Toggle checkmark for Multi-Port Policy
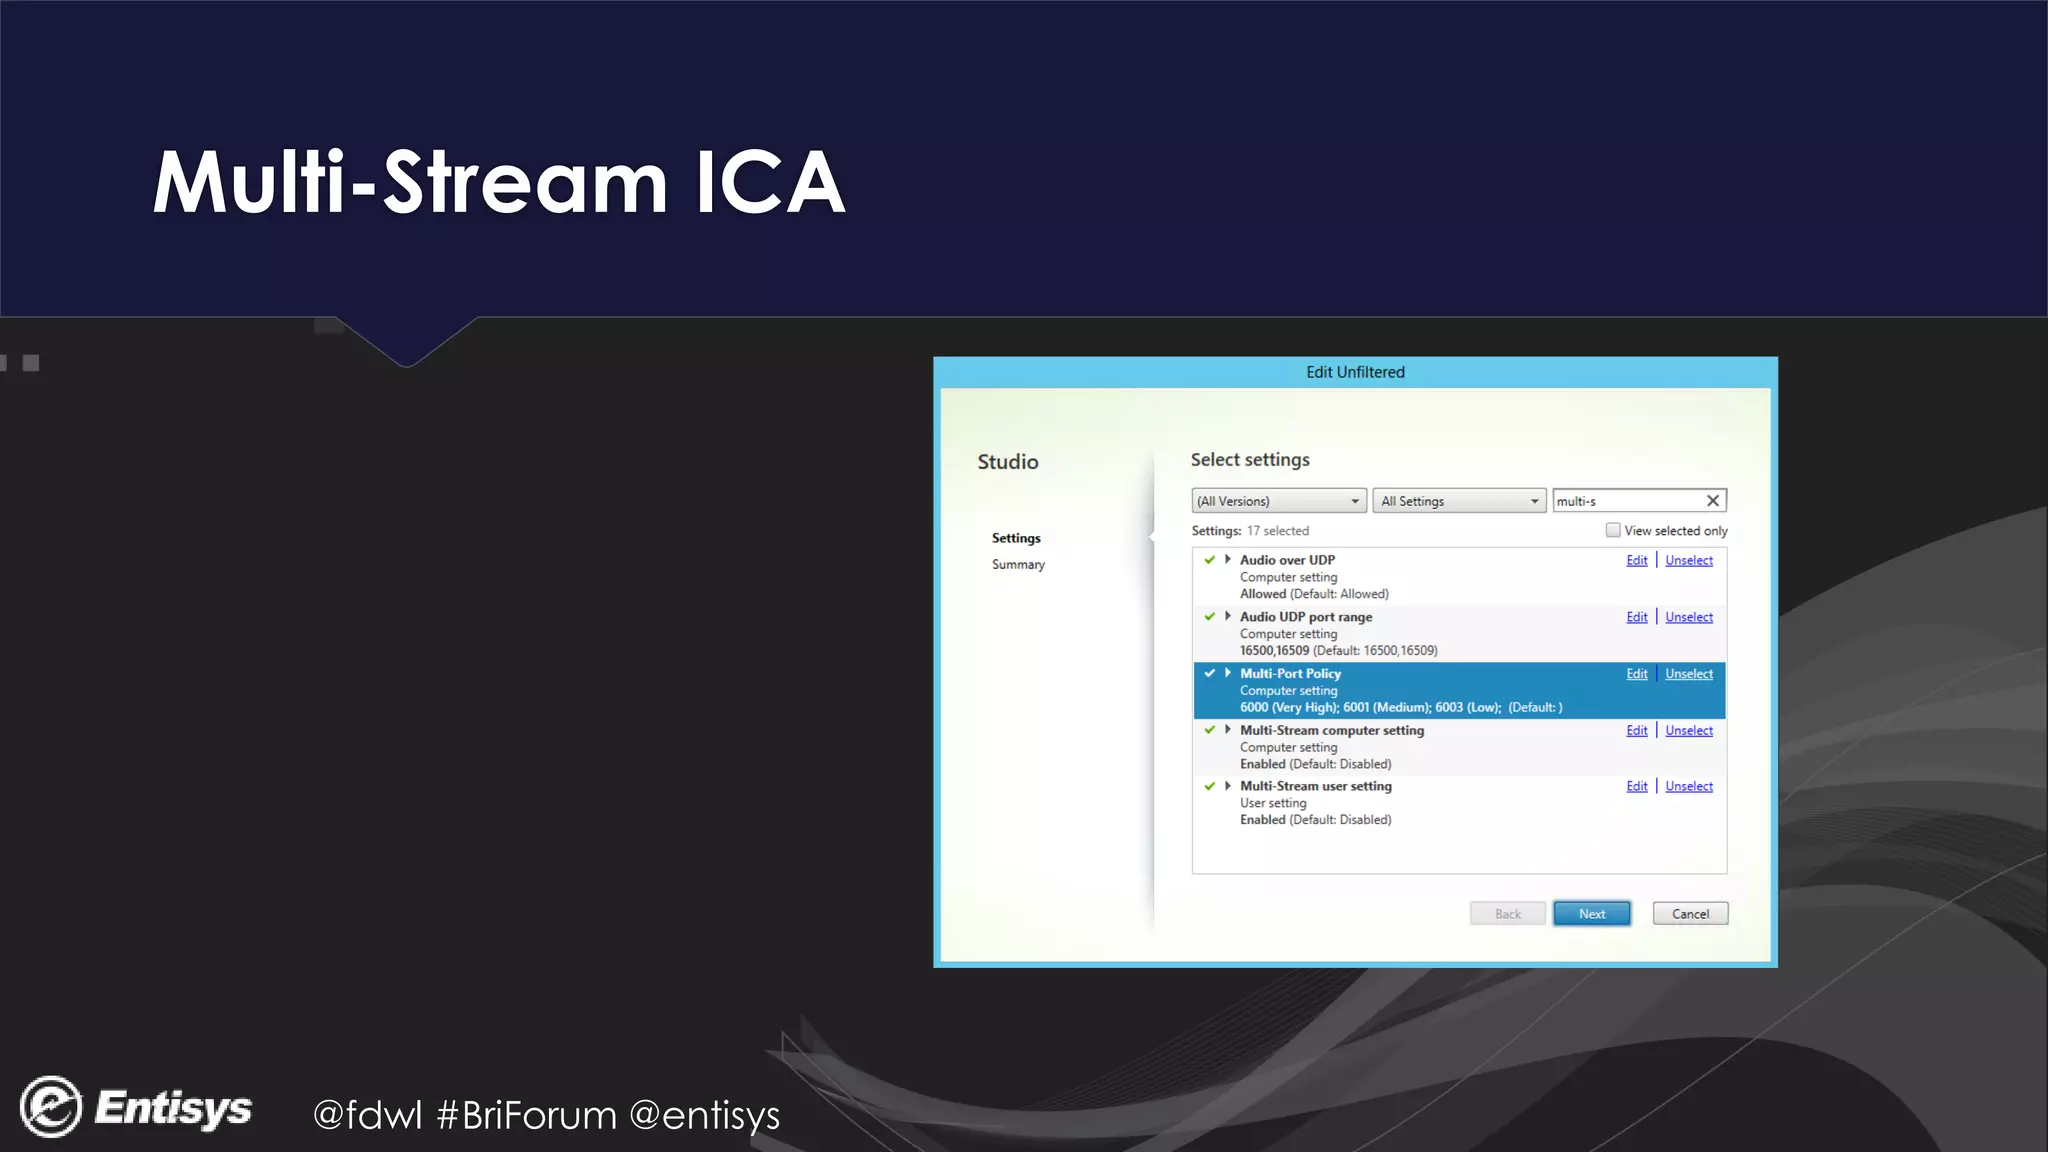The image size is (2048, 1152). [1210, 673]
